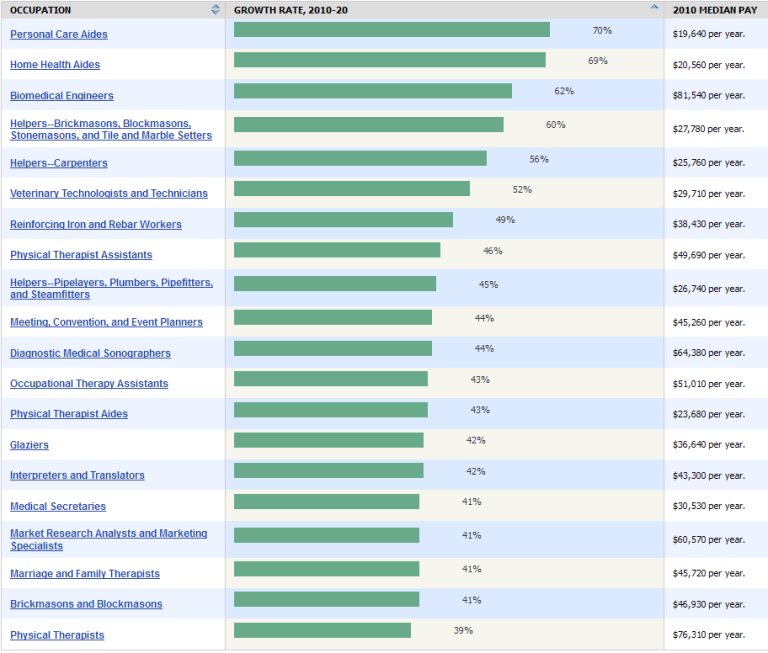Click the Growth Rate column sort arrow
Image resolution: width=768 pixels, height=653 pixels.
655,7
